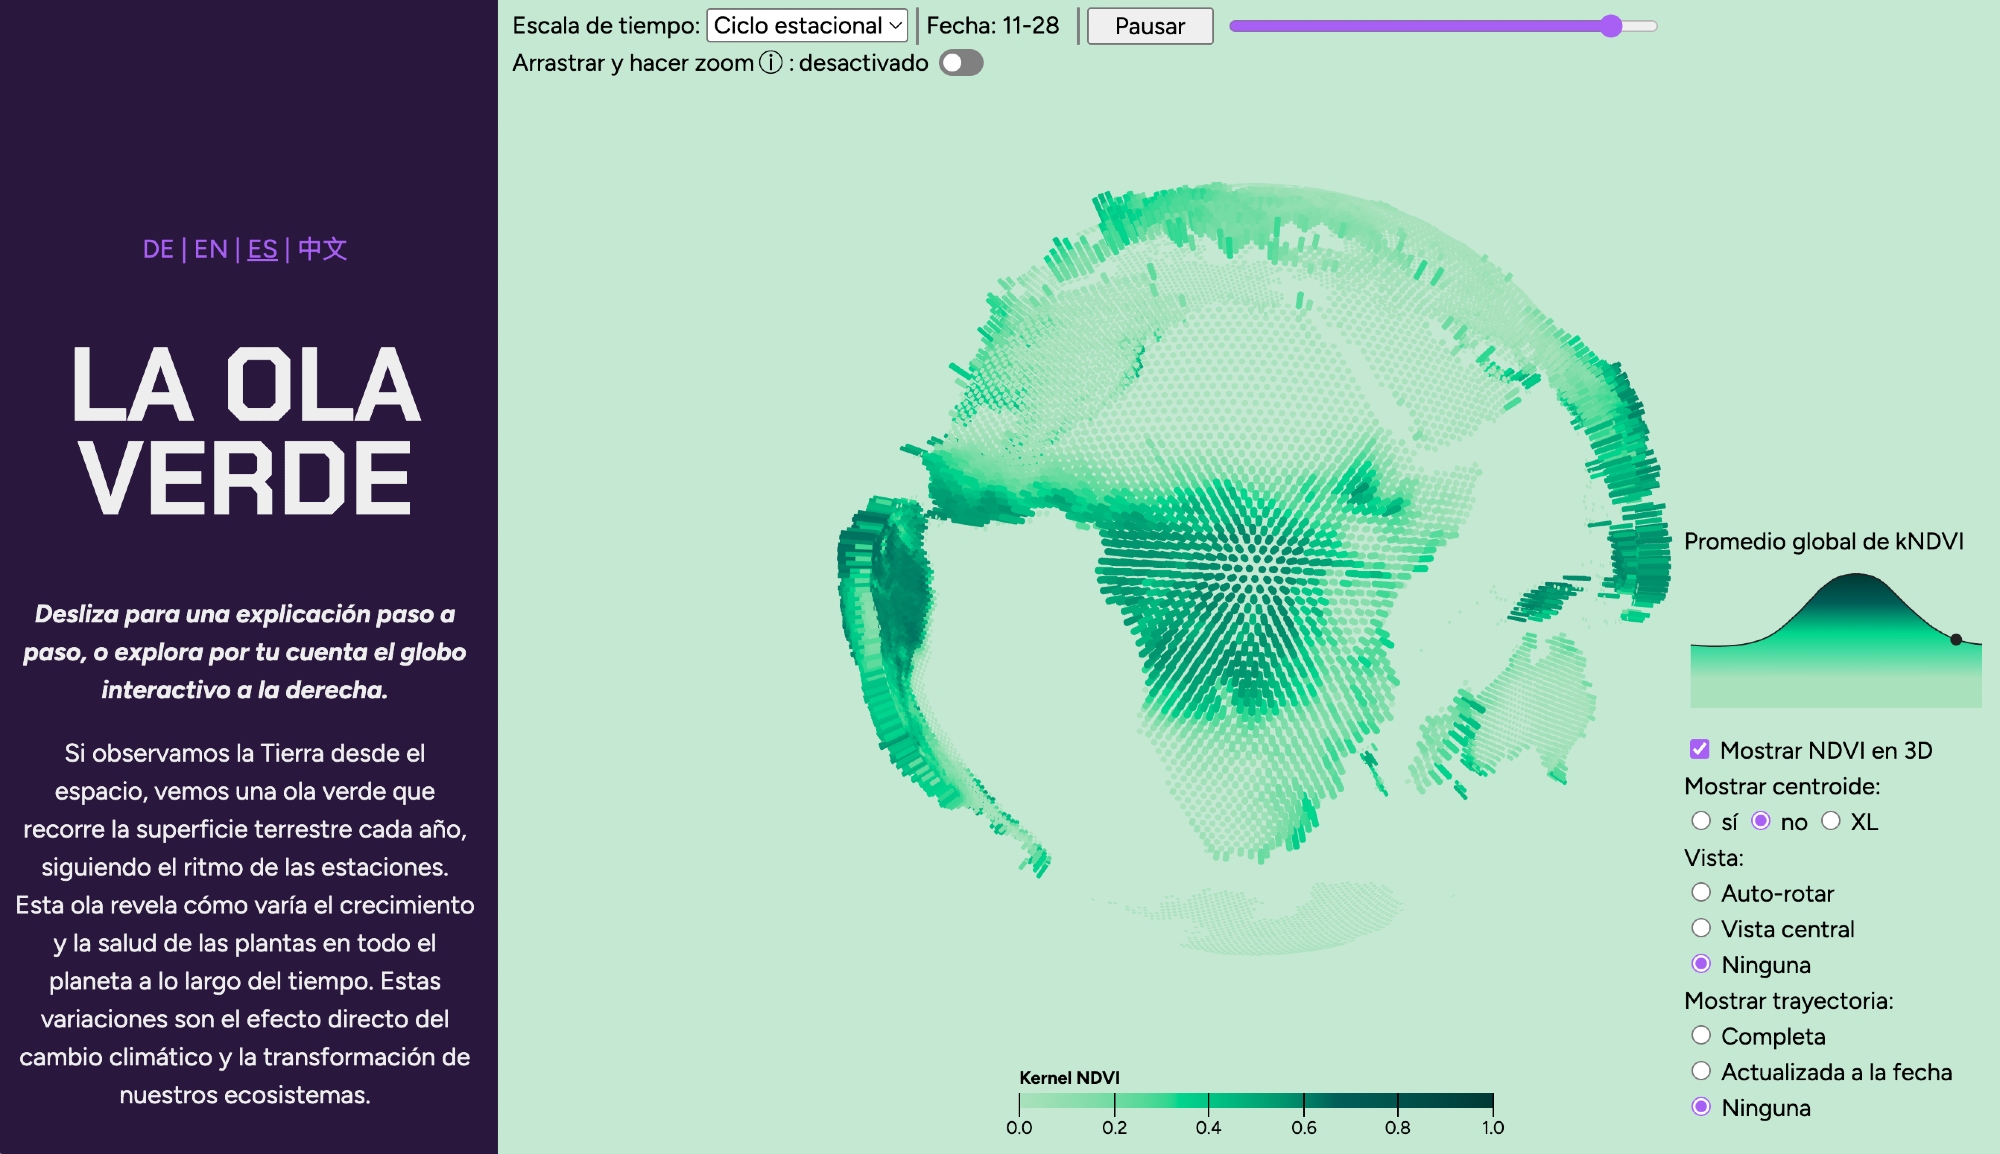Screen dimensions: 2000x1154
Task: Select the XL centroid option
Action: [1830, 821]
